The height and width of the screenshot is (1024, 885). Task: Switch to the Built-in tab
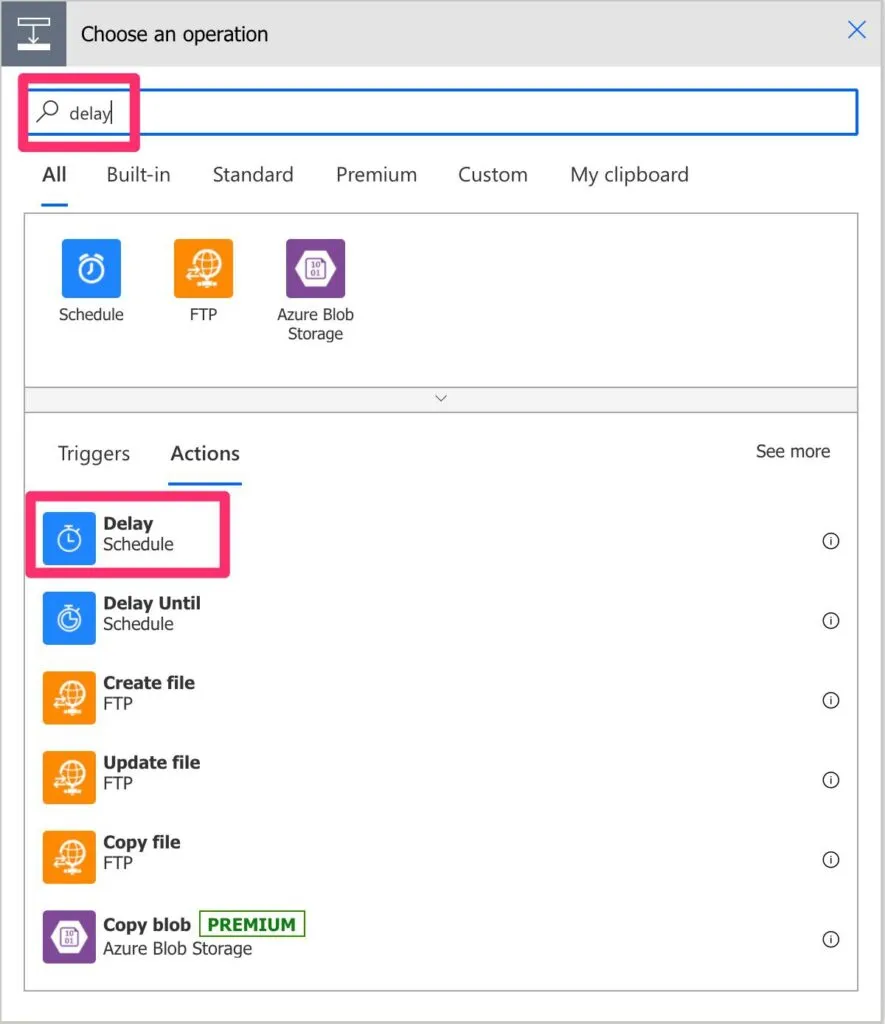pyautogui.click(x=138, y=175)
